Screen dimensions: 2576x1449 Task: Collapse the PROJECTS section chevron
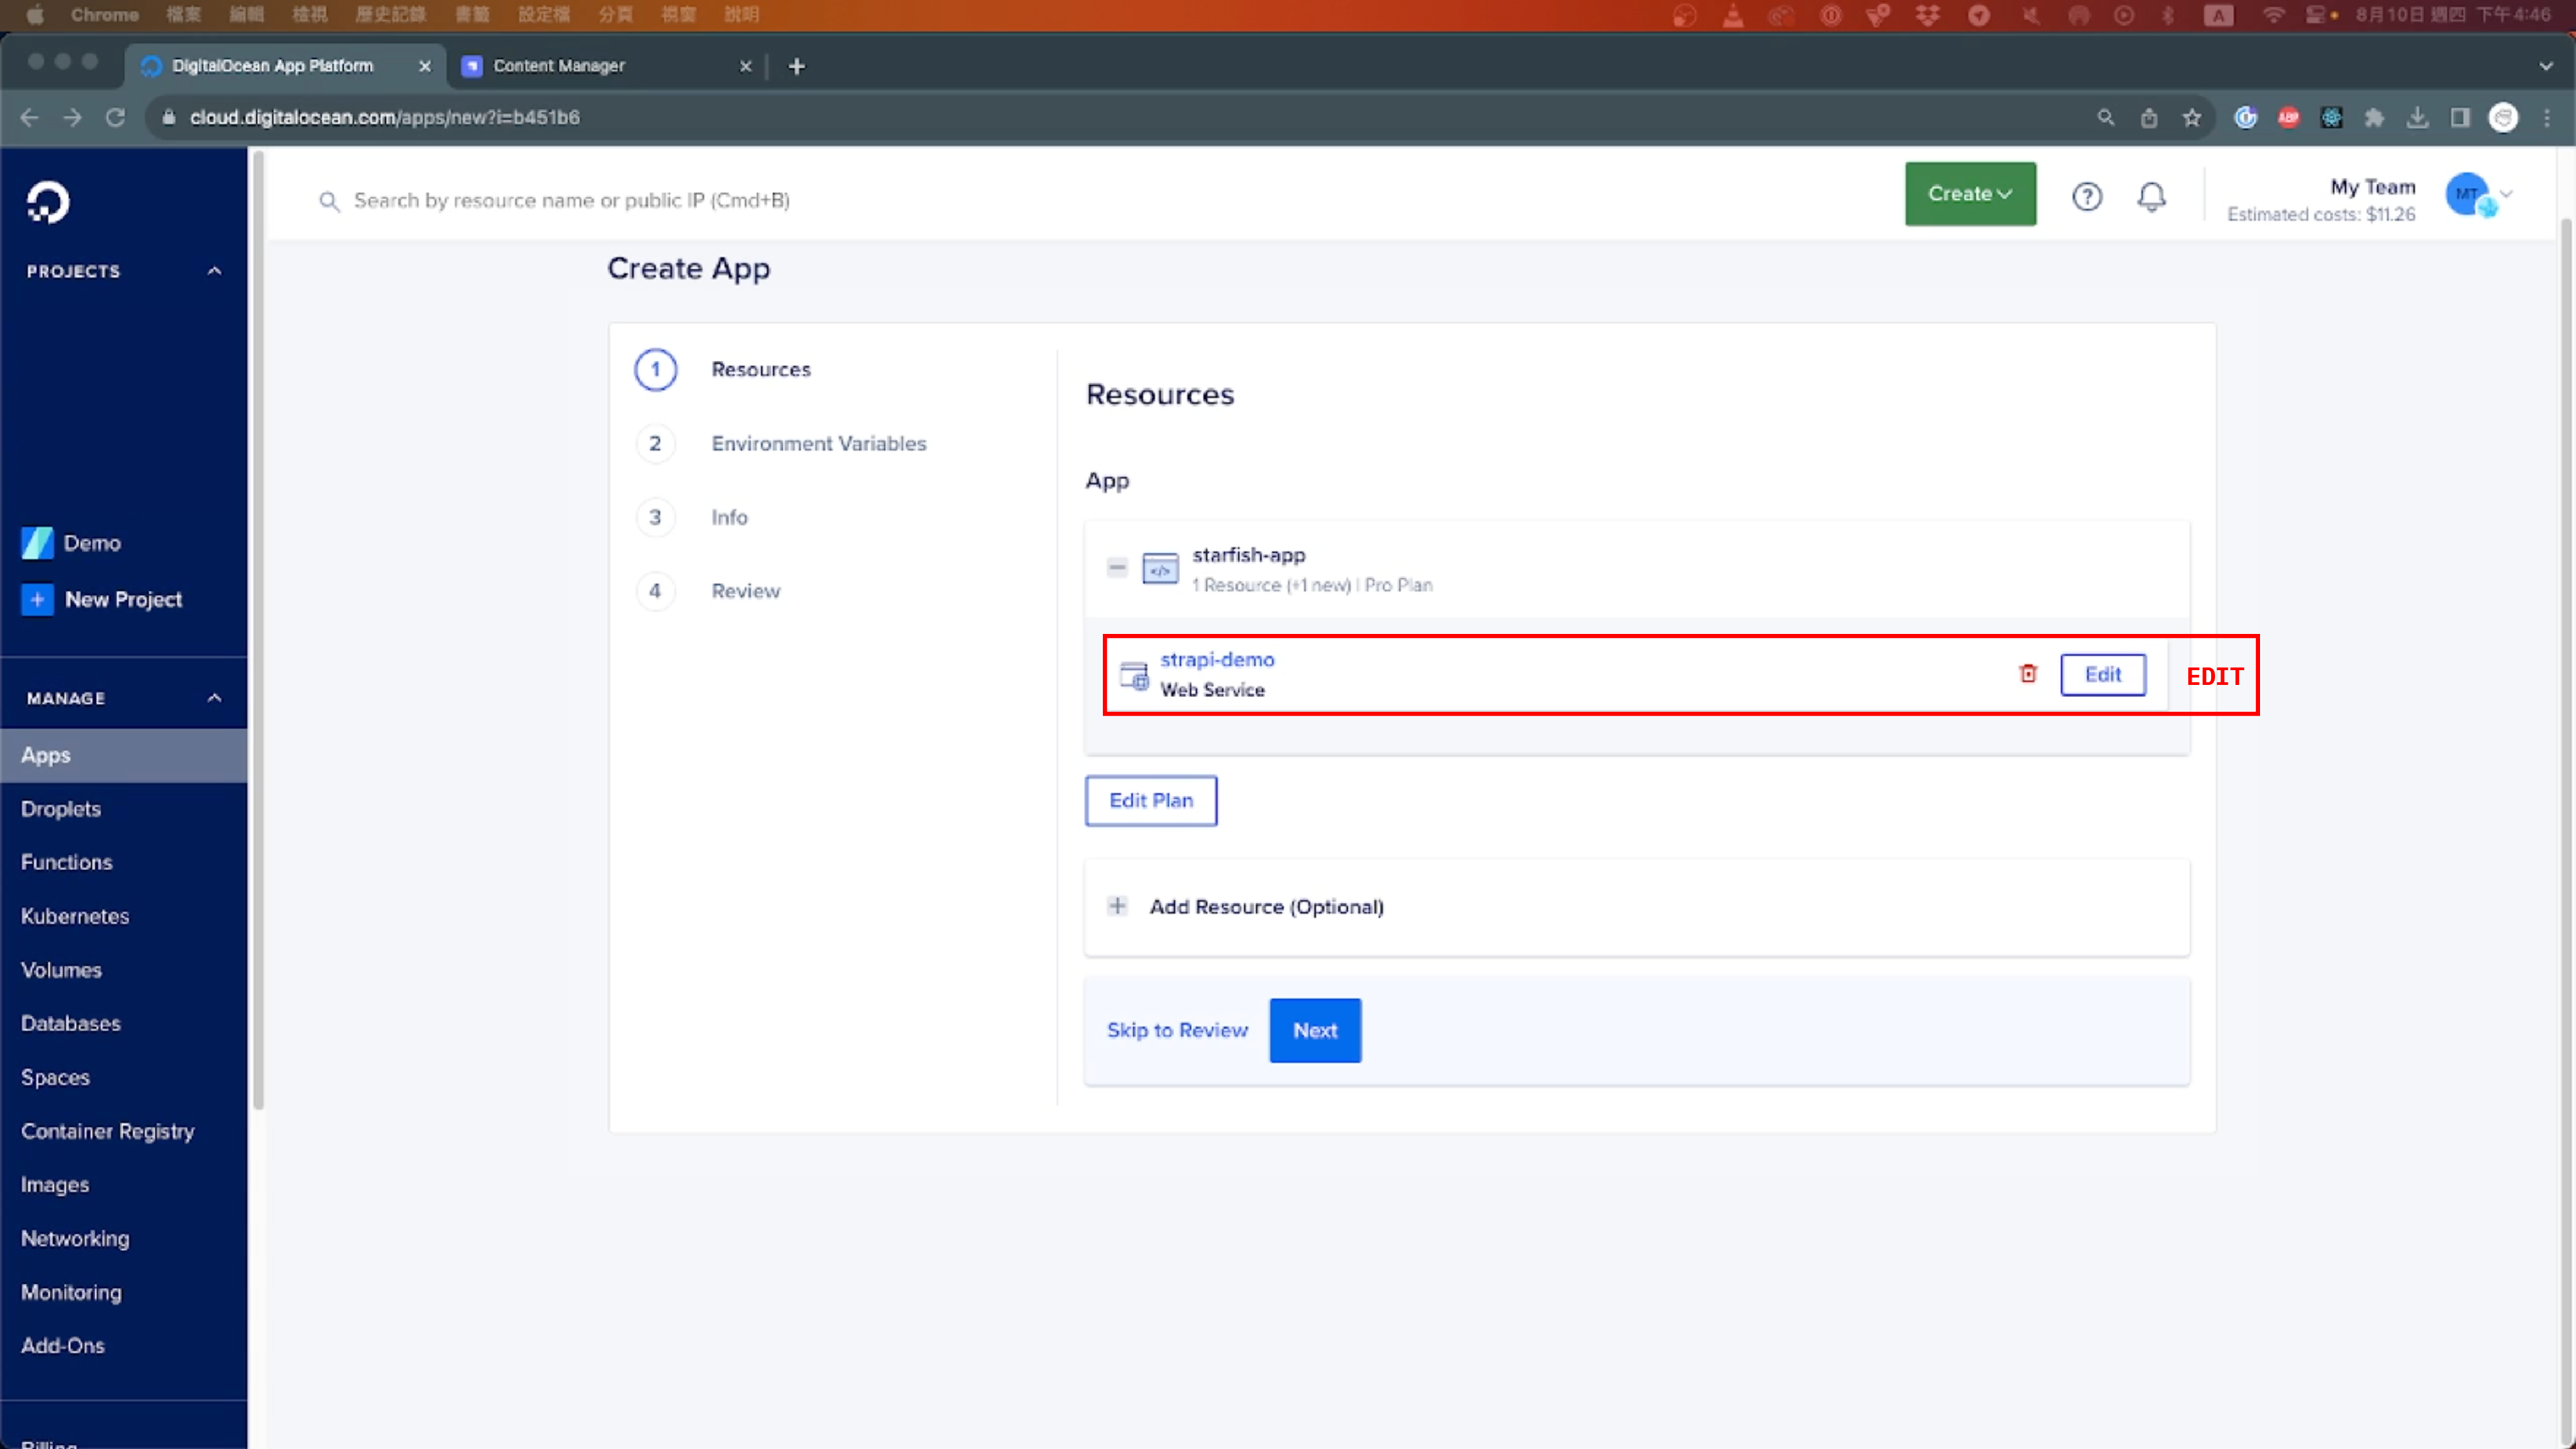pyautogui.click(x=213, y=270)
